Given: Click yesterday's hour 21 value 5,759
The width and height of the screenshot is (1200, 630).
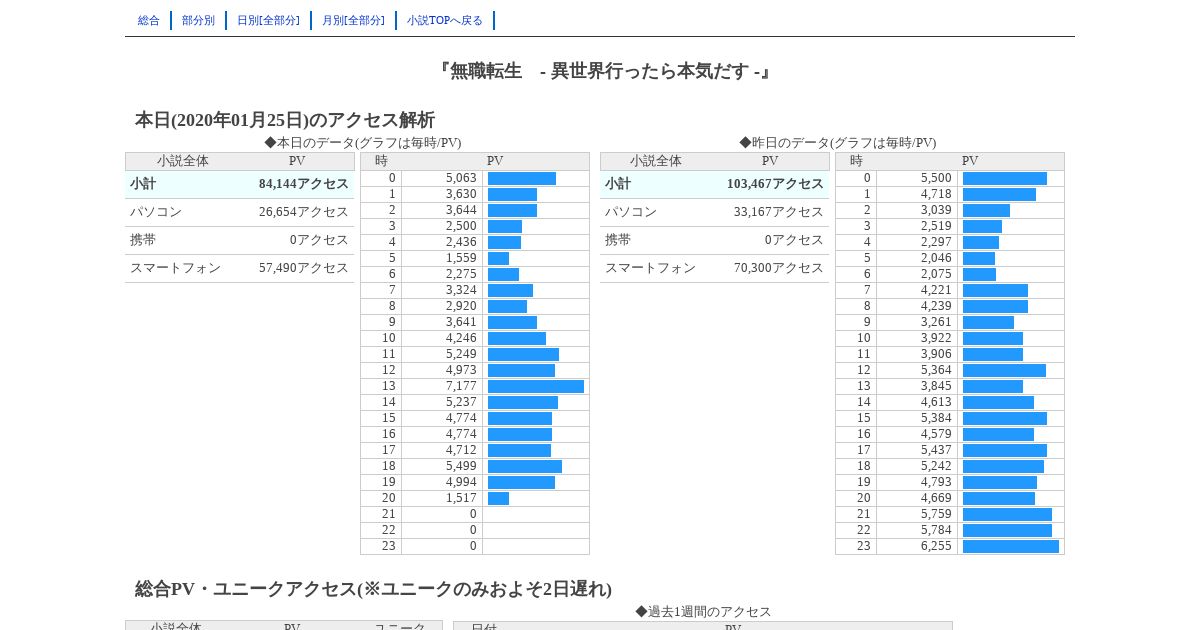Looking at the screenshot, I should 936,514.
